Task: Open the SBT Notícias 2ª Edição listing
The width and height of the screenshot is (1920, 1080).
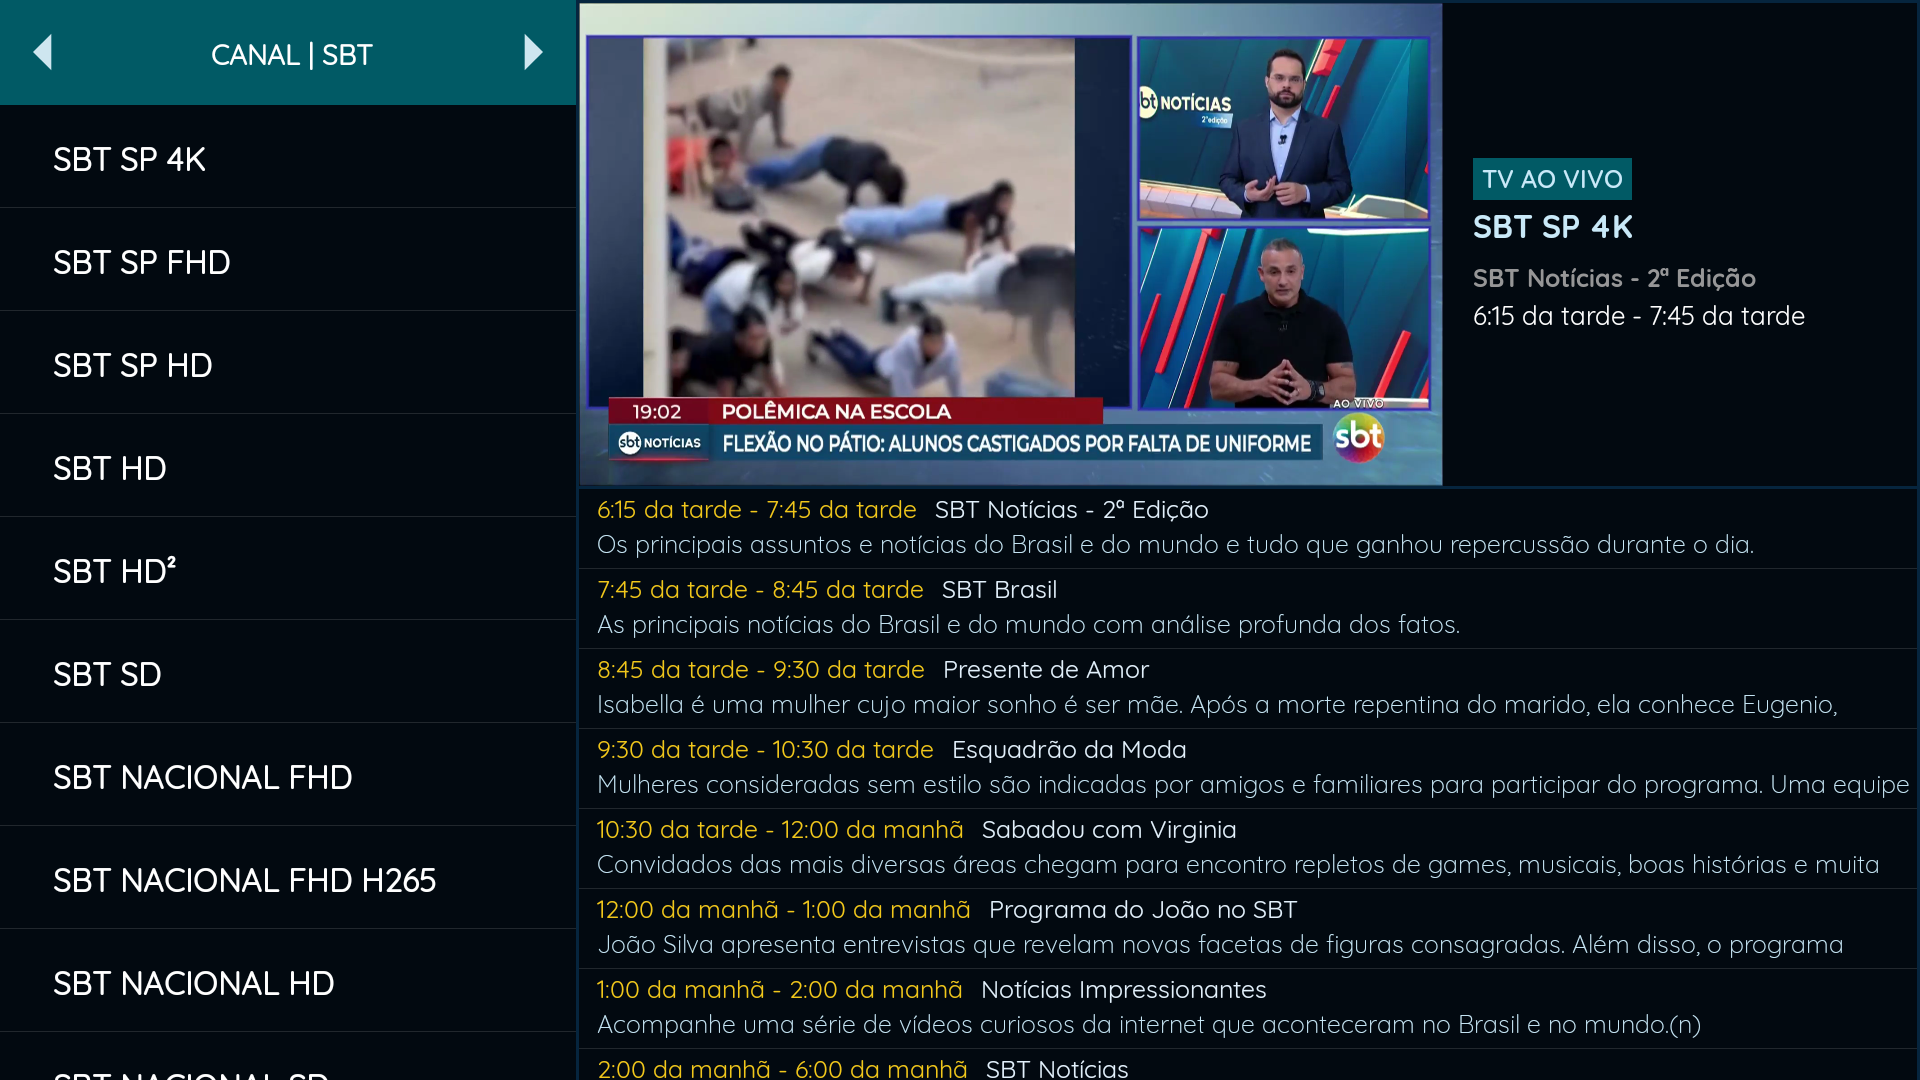Action: coord(1246,527)
